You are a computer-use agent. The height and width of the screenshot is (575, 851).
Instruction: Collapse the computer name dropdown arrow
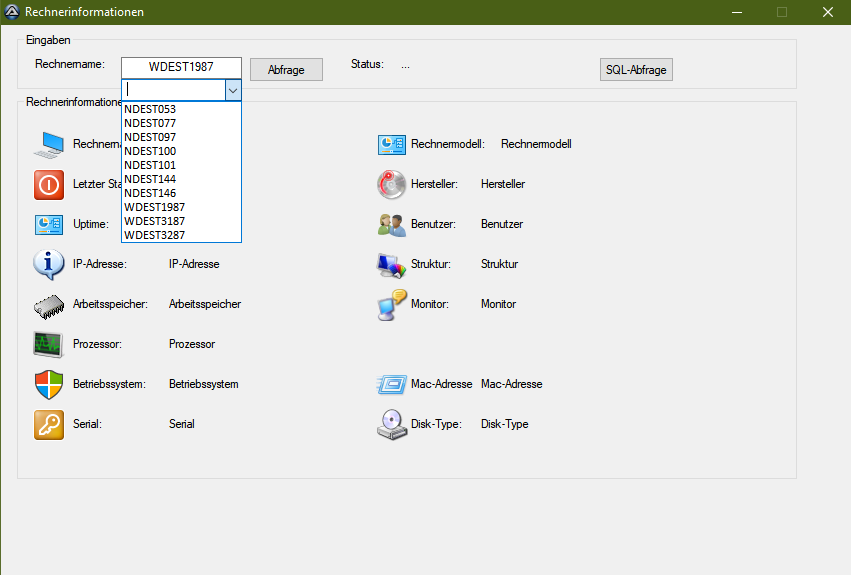(x=232, y=90)
